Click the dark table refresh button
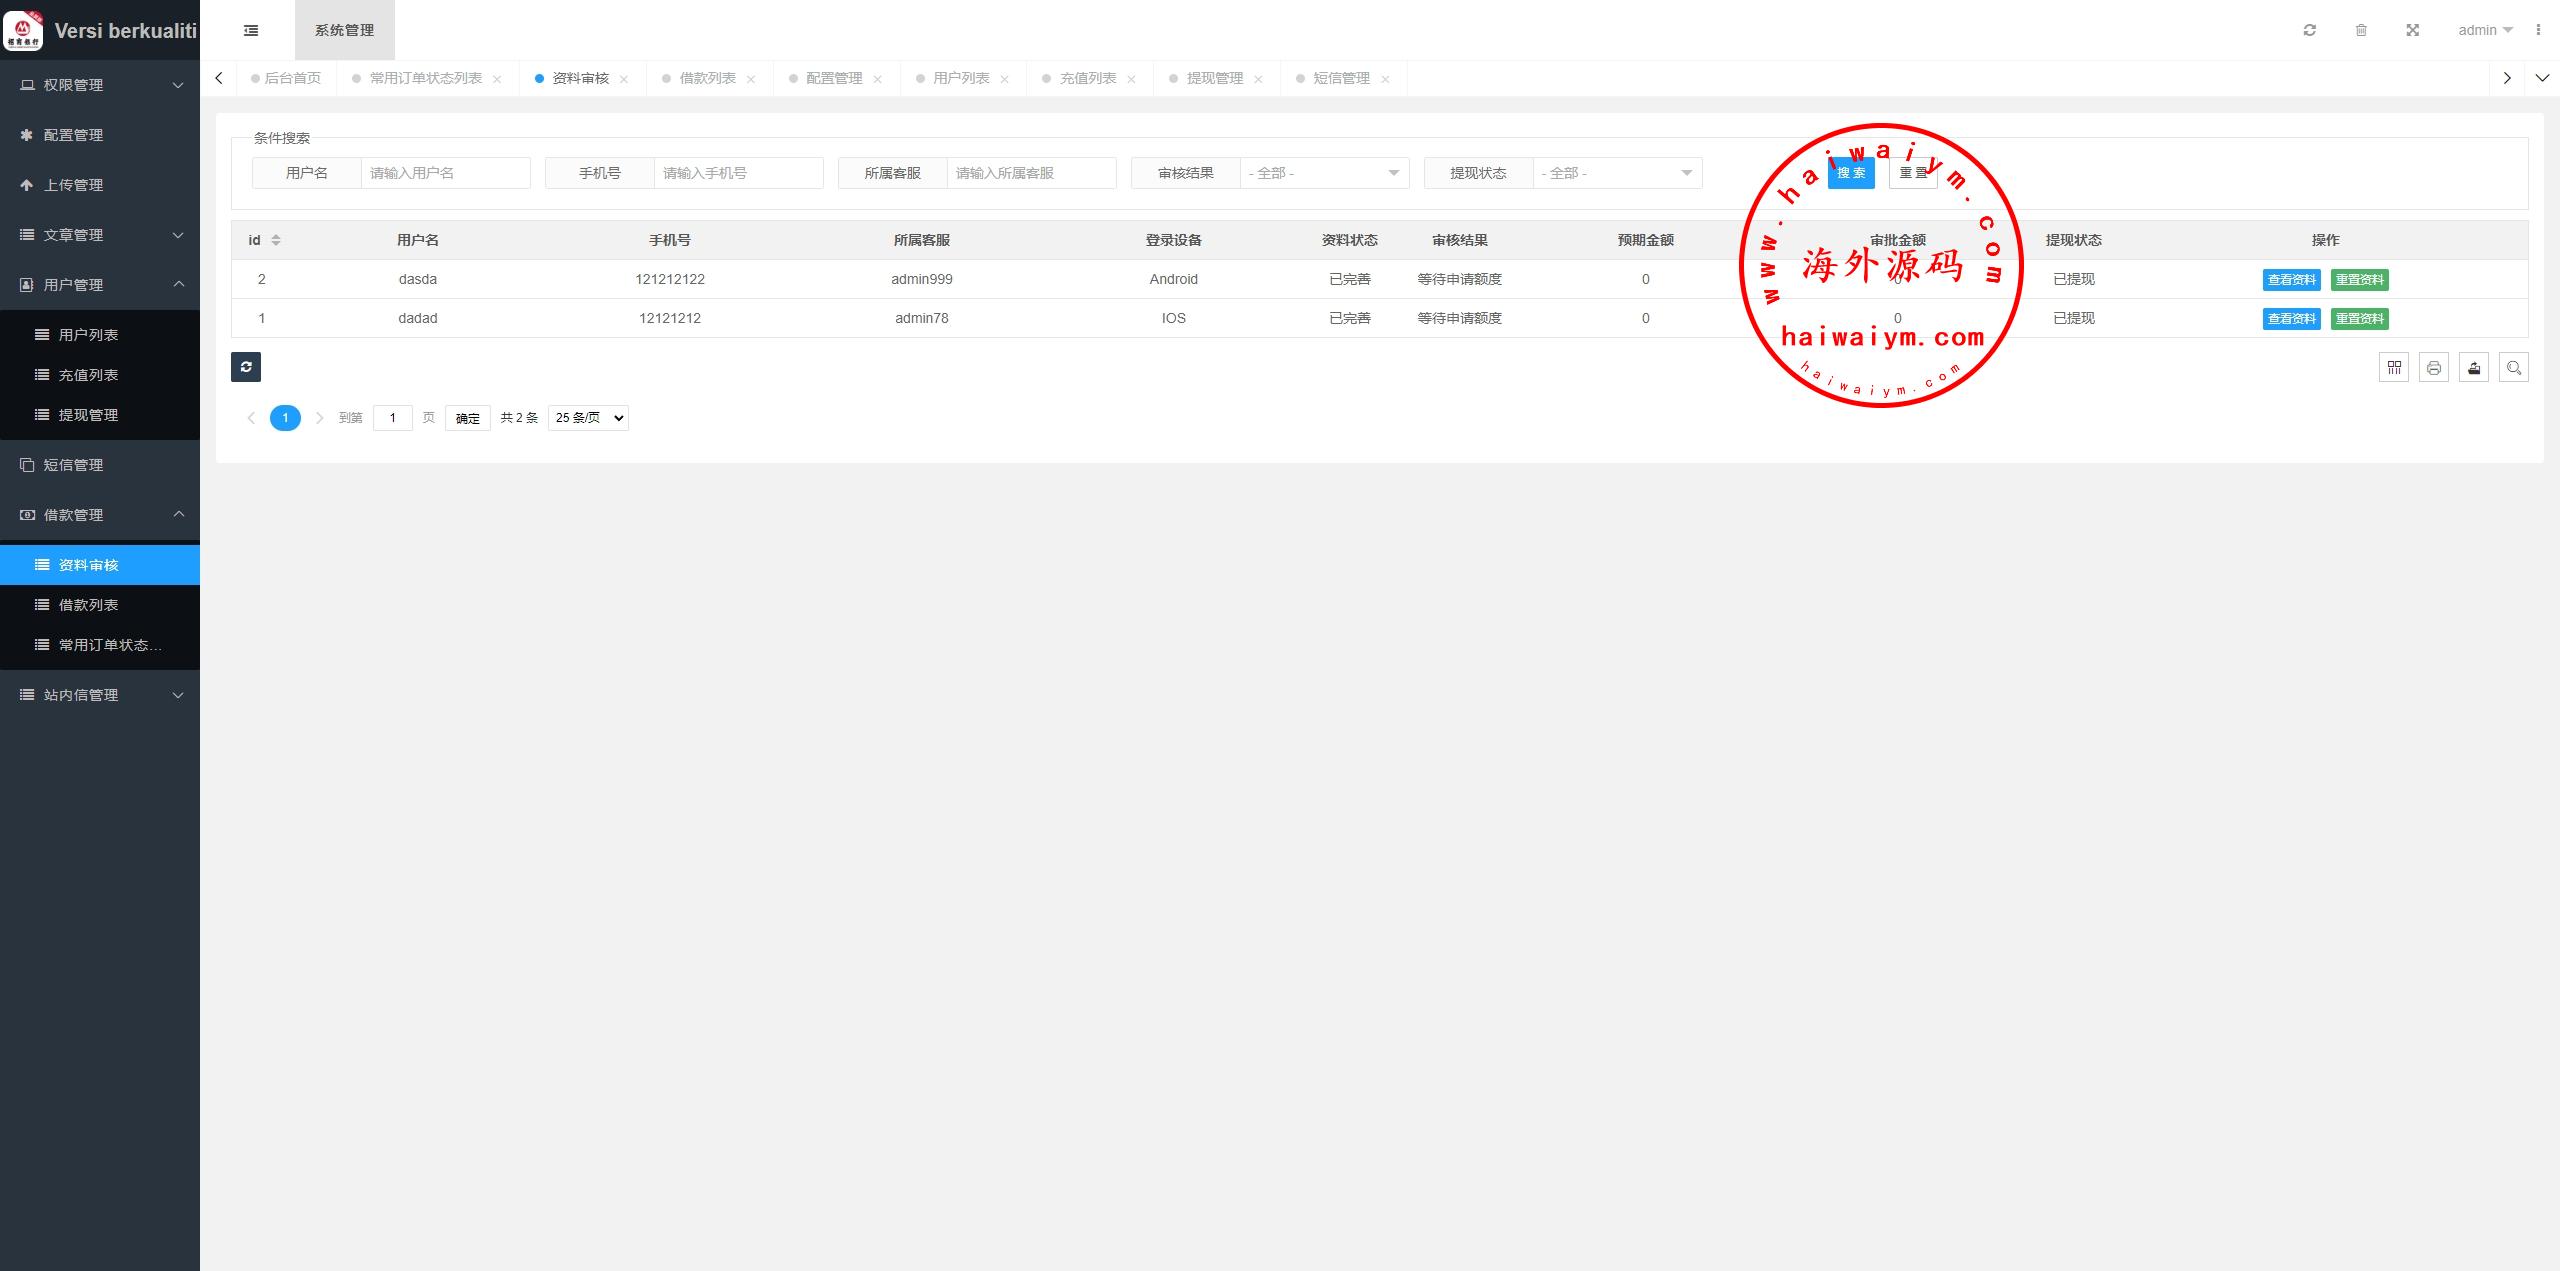The width and height of the screenshot is (2560, 1271). click(x=246, y=367)
